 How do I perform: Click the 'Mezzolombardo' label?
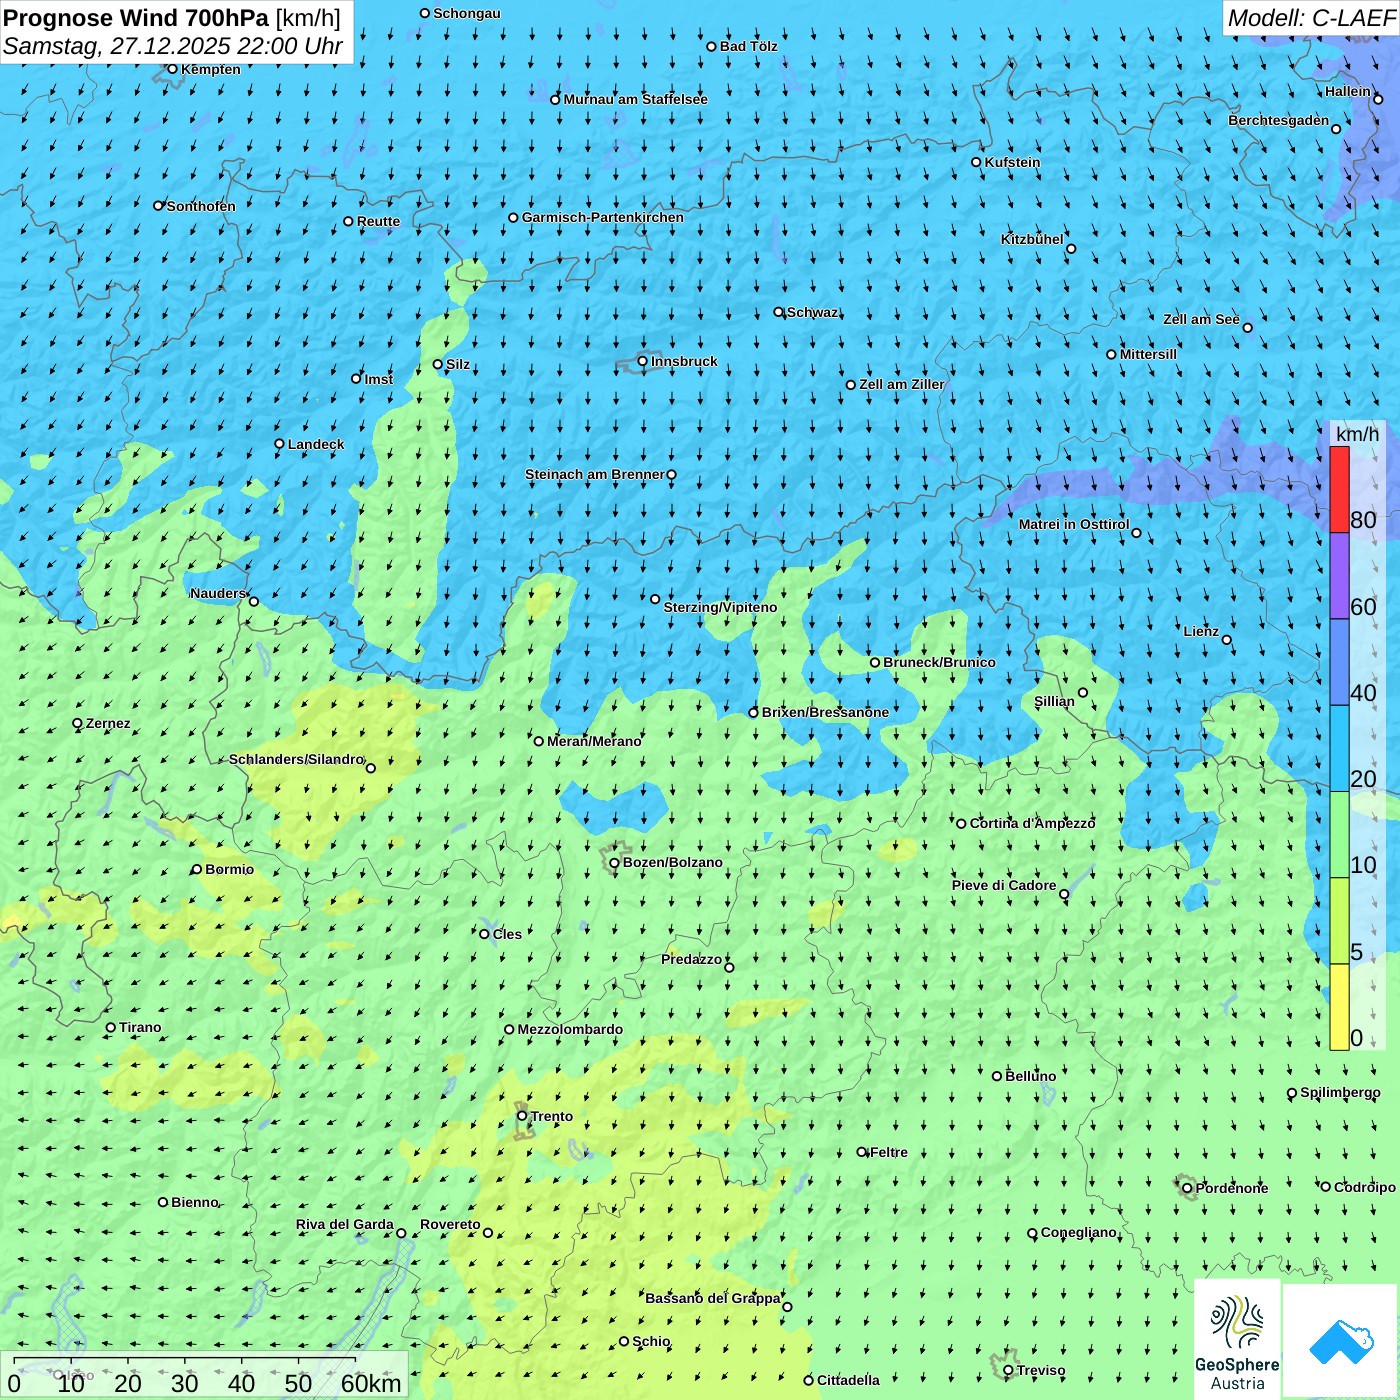tap(570, 1029)
